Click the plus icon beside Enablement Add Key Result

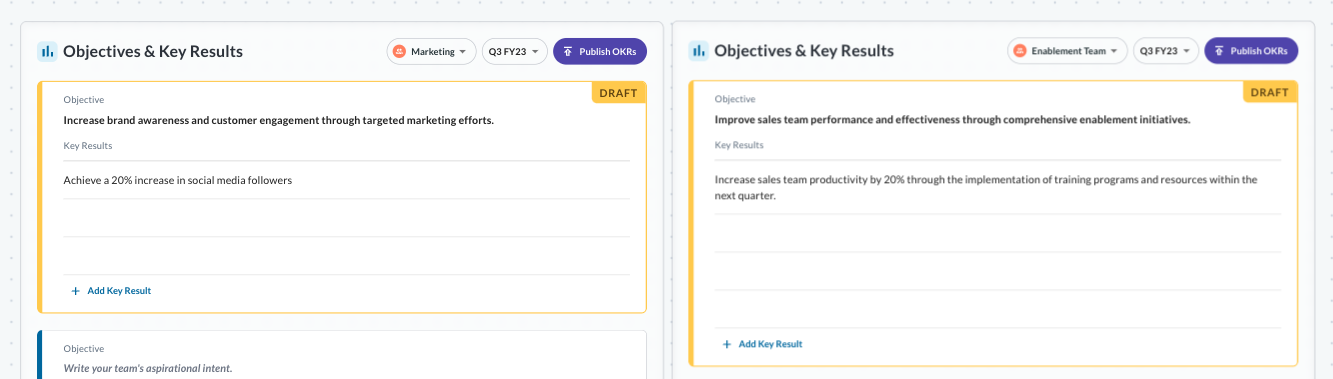coord(727,344)
